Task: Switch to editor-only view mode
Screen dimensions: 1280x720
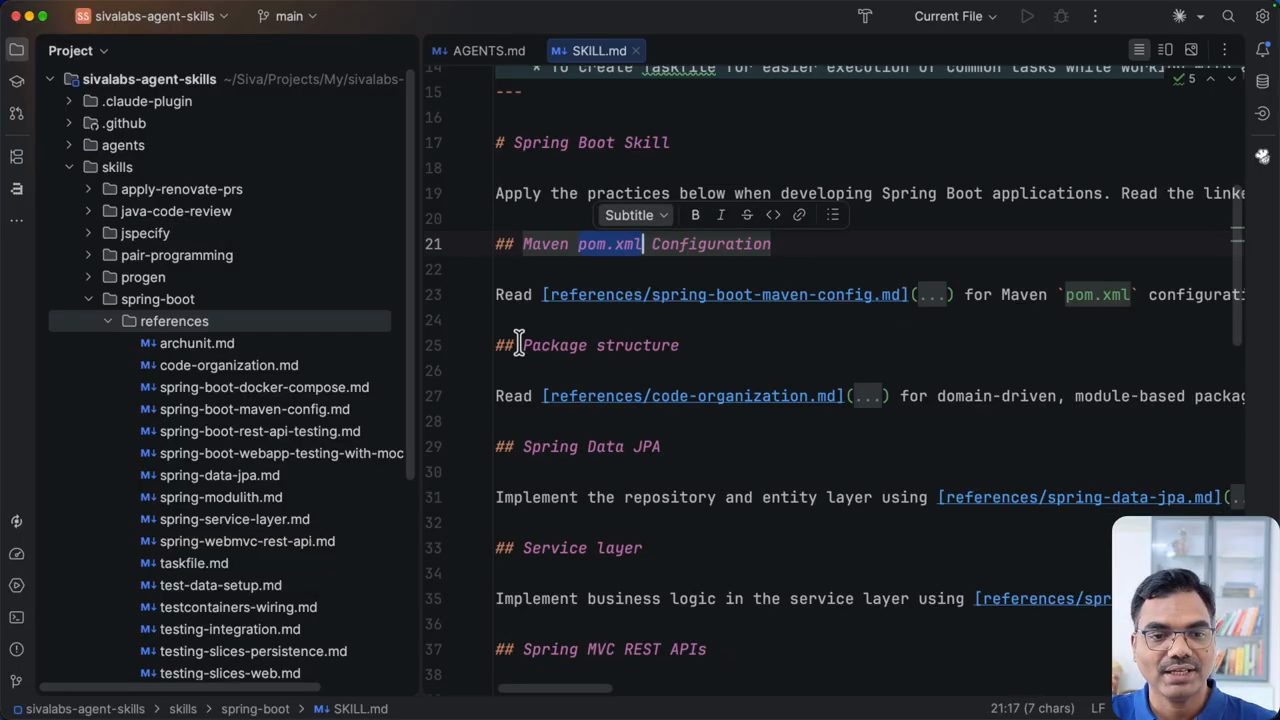Action: tap(1139, 50)
